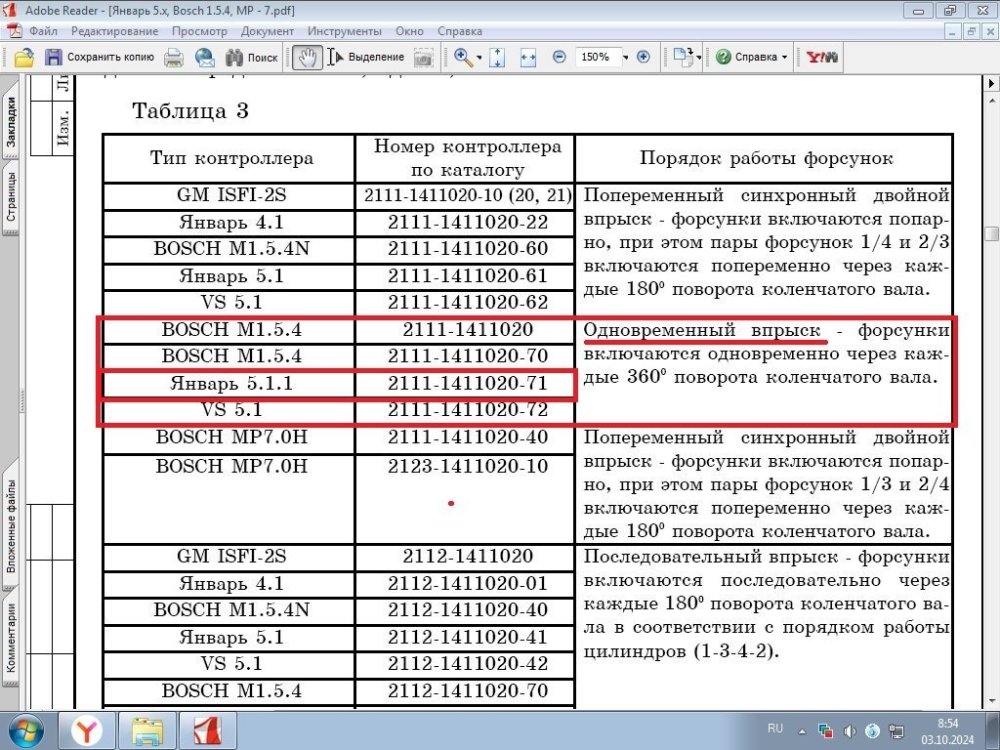The image size is (1000, 750).
Task: Open Yandex Browser from the taskbar
Action: point(87,731)
